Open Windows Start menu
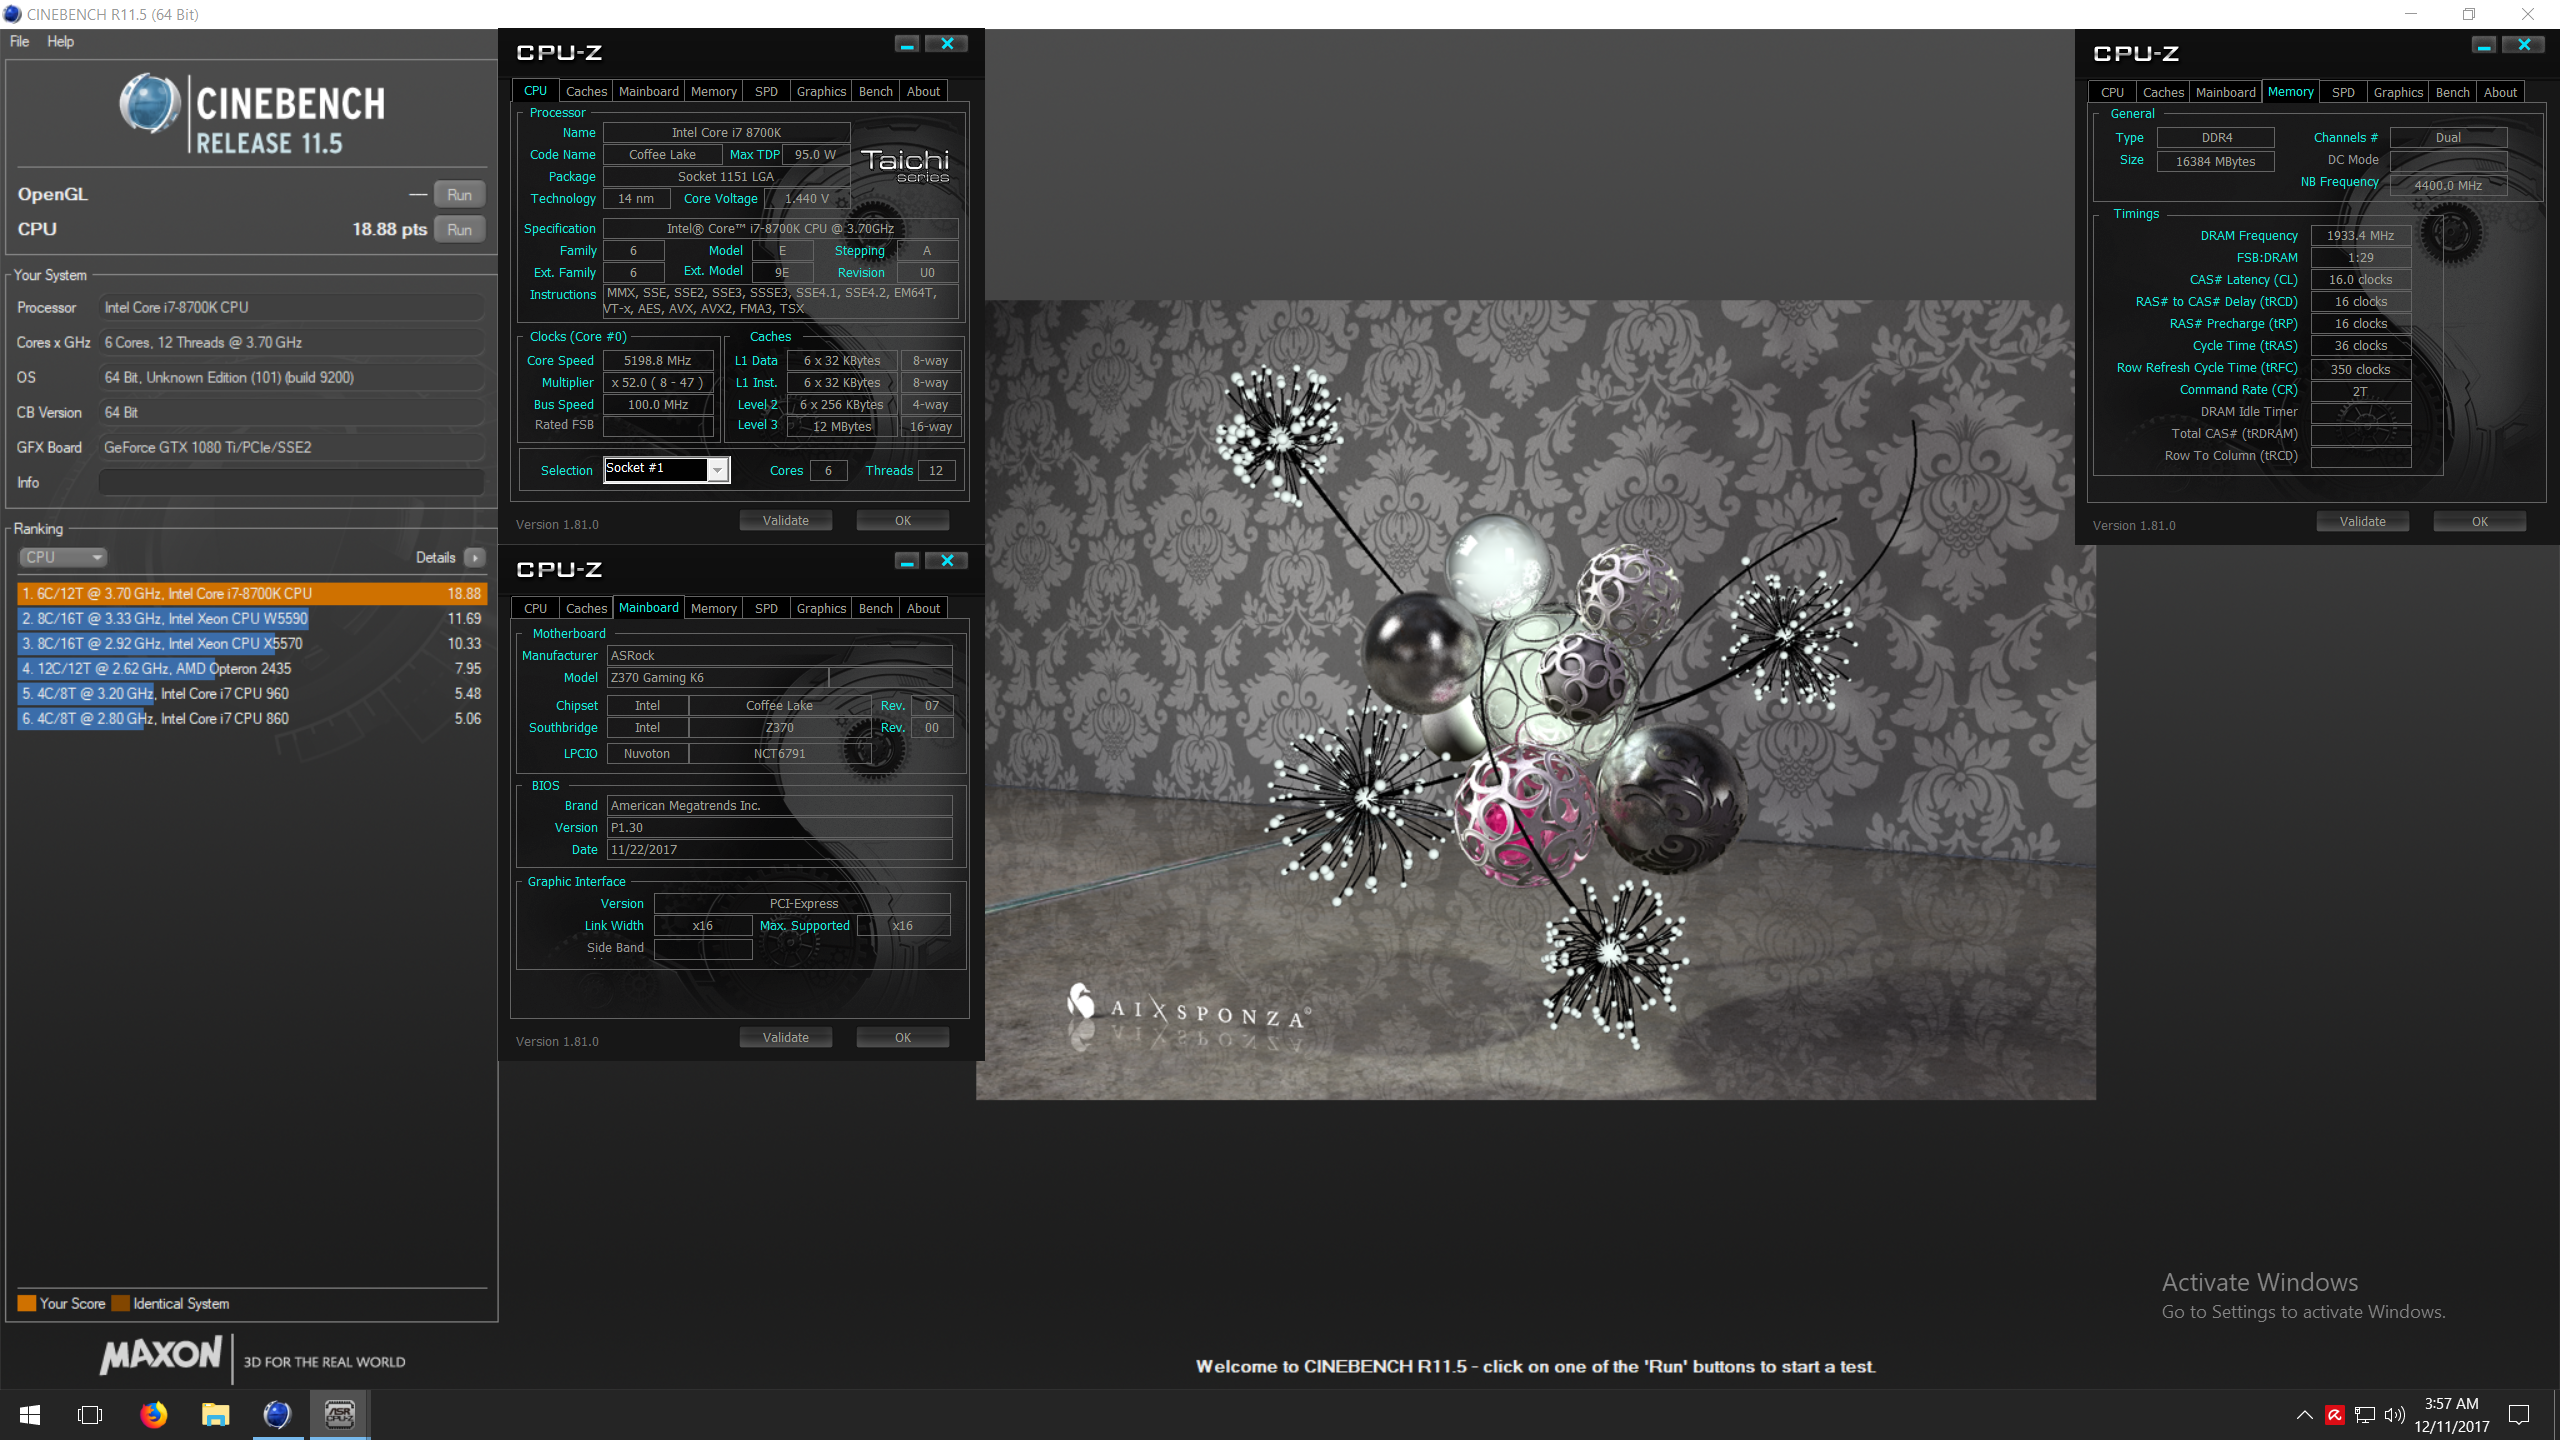2560x1440 pixels. pyautogui.click(x=30, y=1415)
